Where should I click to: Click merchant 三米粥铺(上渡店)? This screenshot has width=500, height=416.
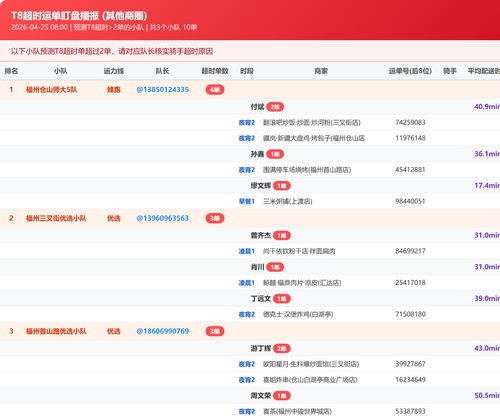click(x=288, y=201)
